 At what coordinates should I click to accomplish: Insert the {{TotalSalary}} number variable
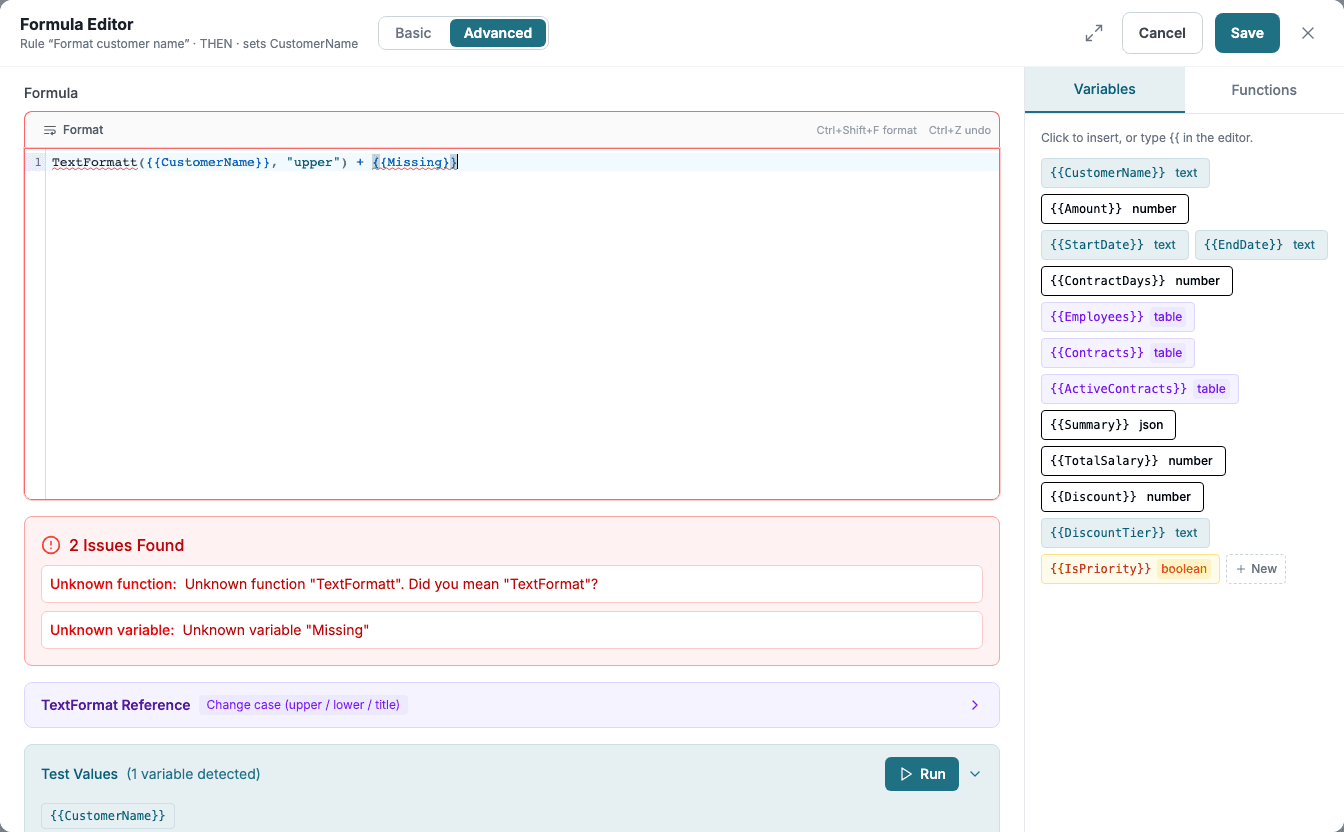point(1133,461)
